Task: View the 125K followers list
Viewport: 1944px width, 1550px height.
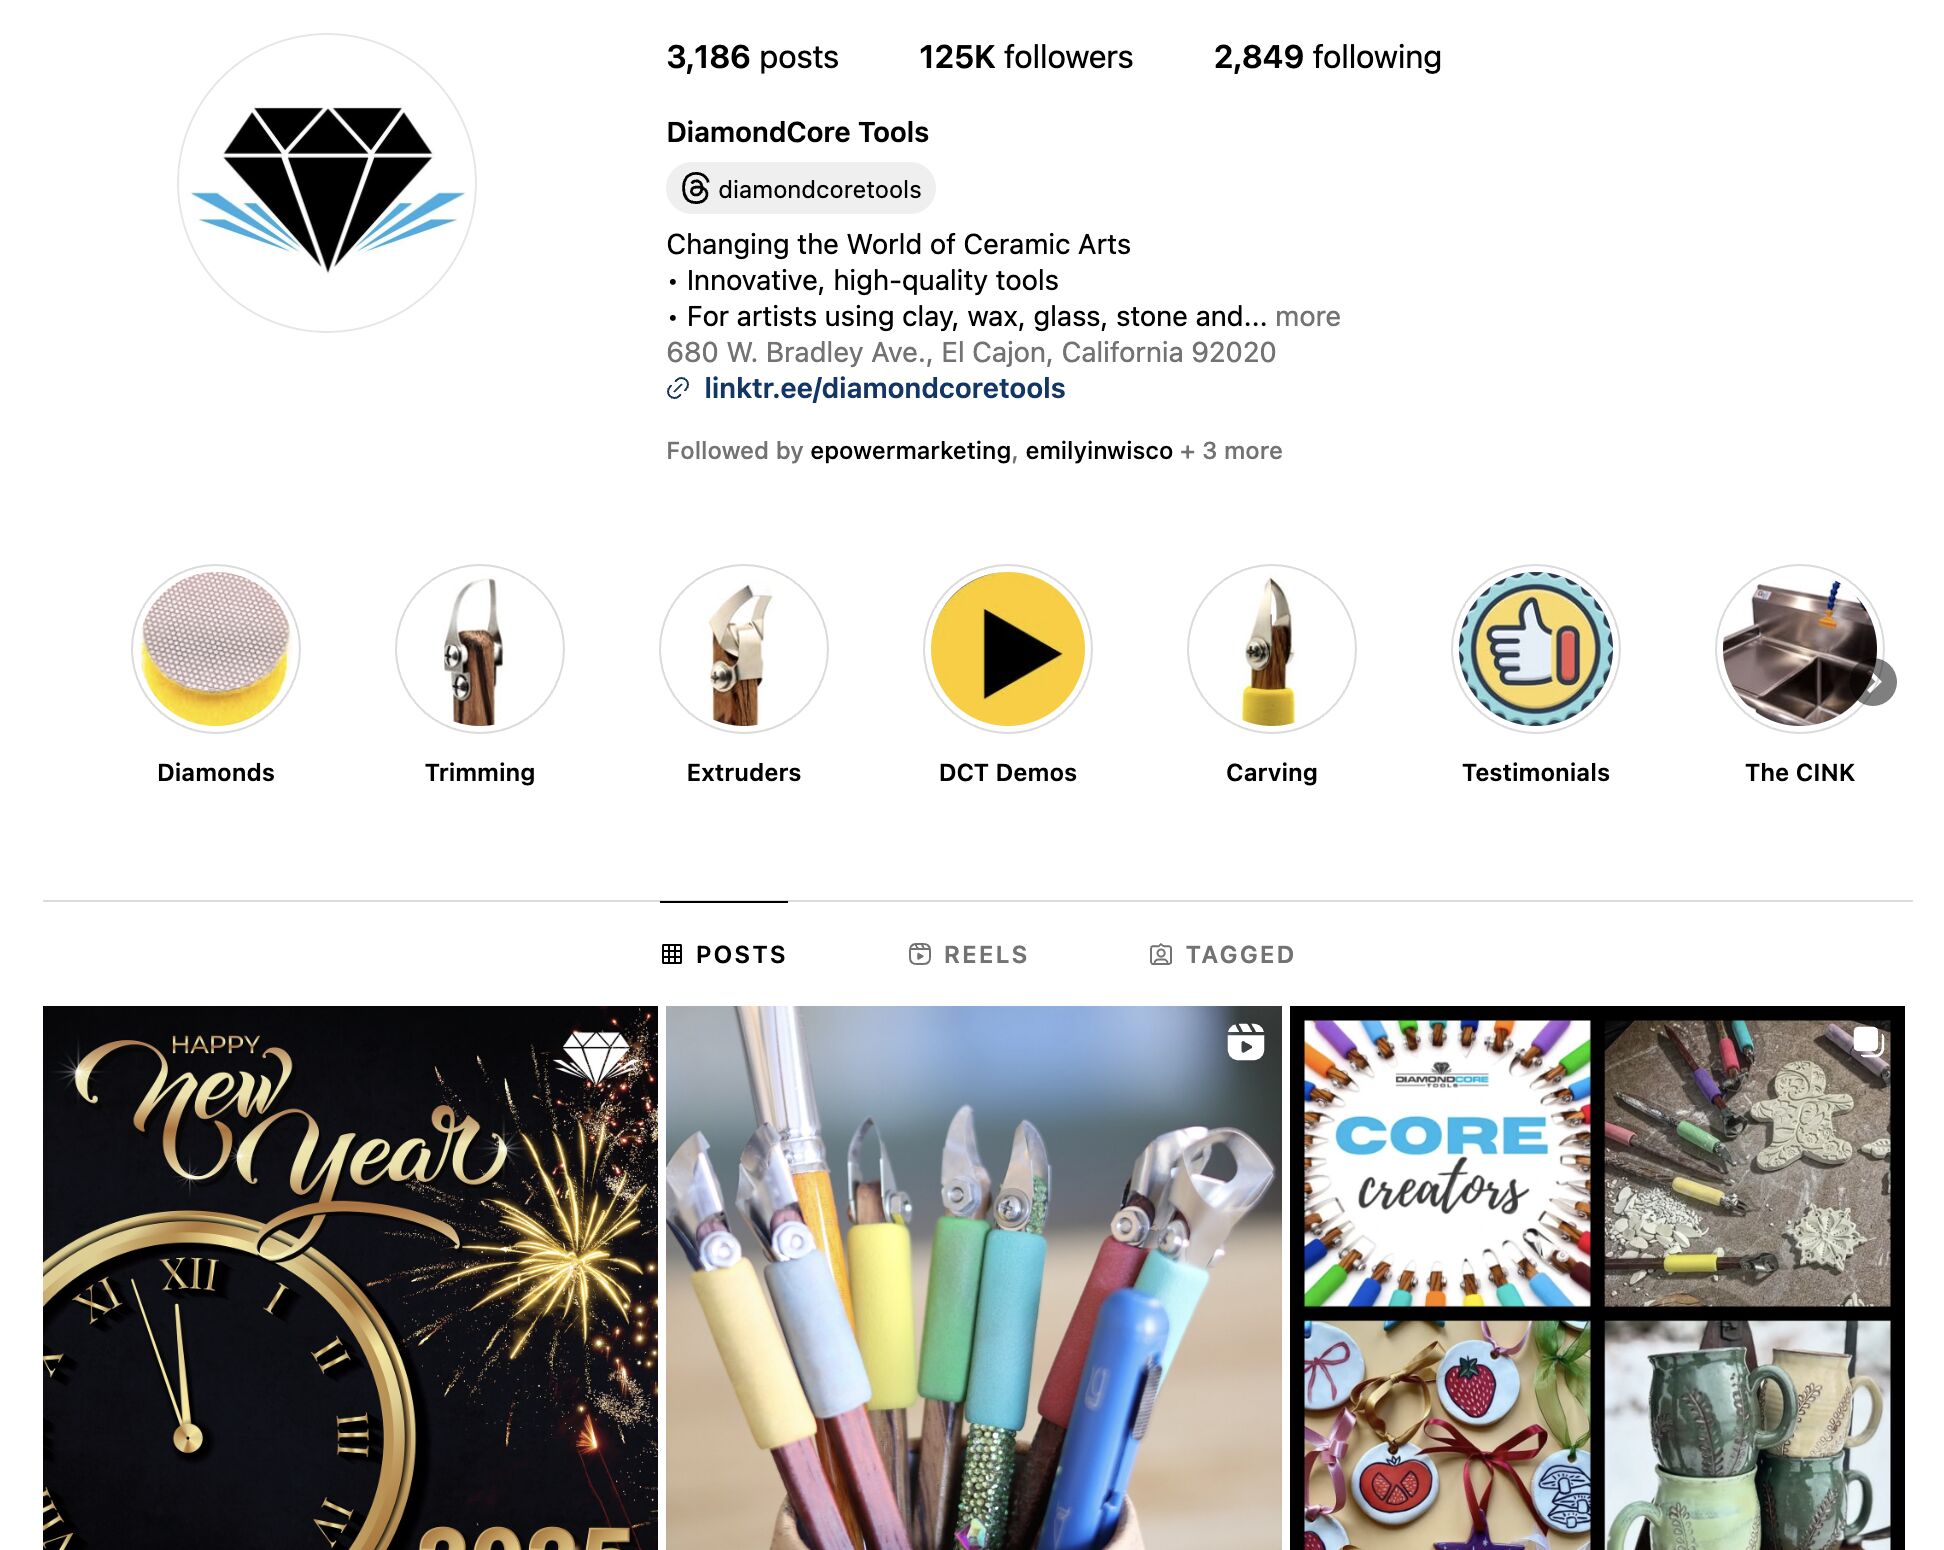Action: point(1026,57)
